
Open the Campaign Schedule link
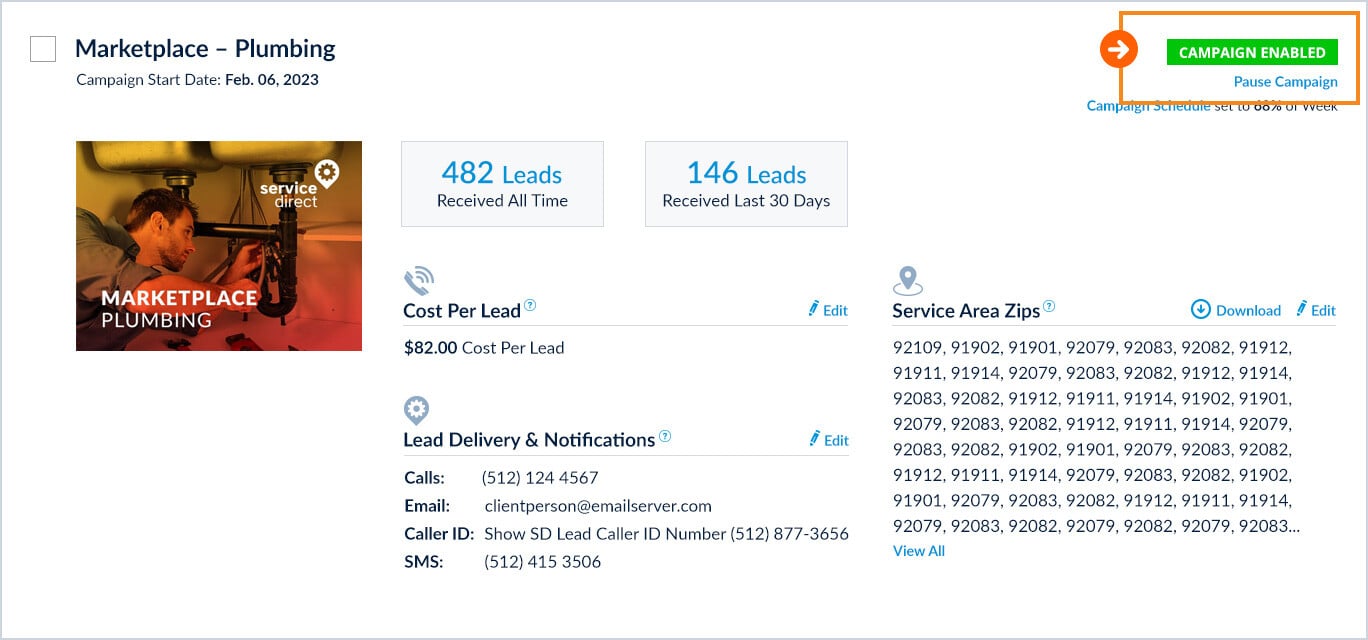click(1148, 106)
